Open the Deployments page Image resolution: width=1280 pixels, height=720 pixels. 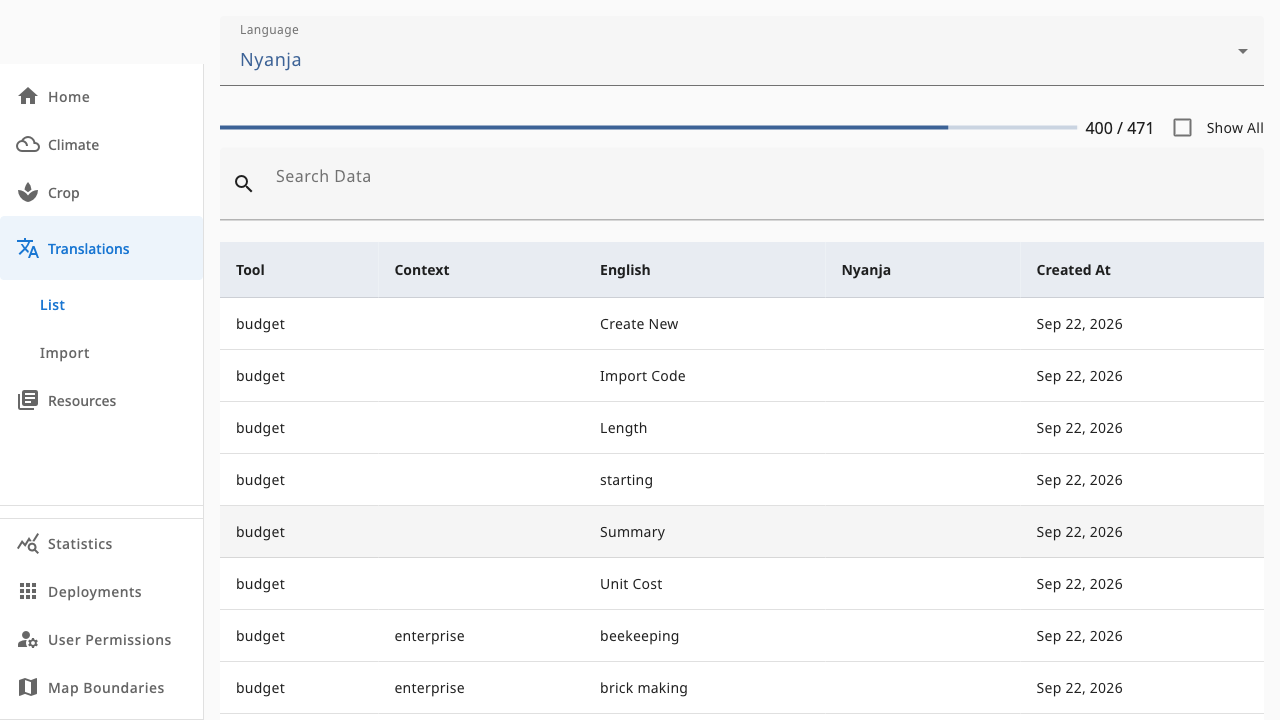[x=102, y=591]
